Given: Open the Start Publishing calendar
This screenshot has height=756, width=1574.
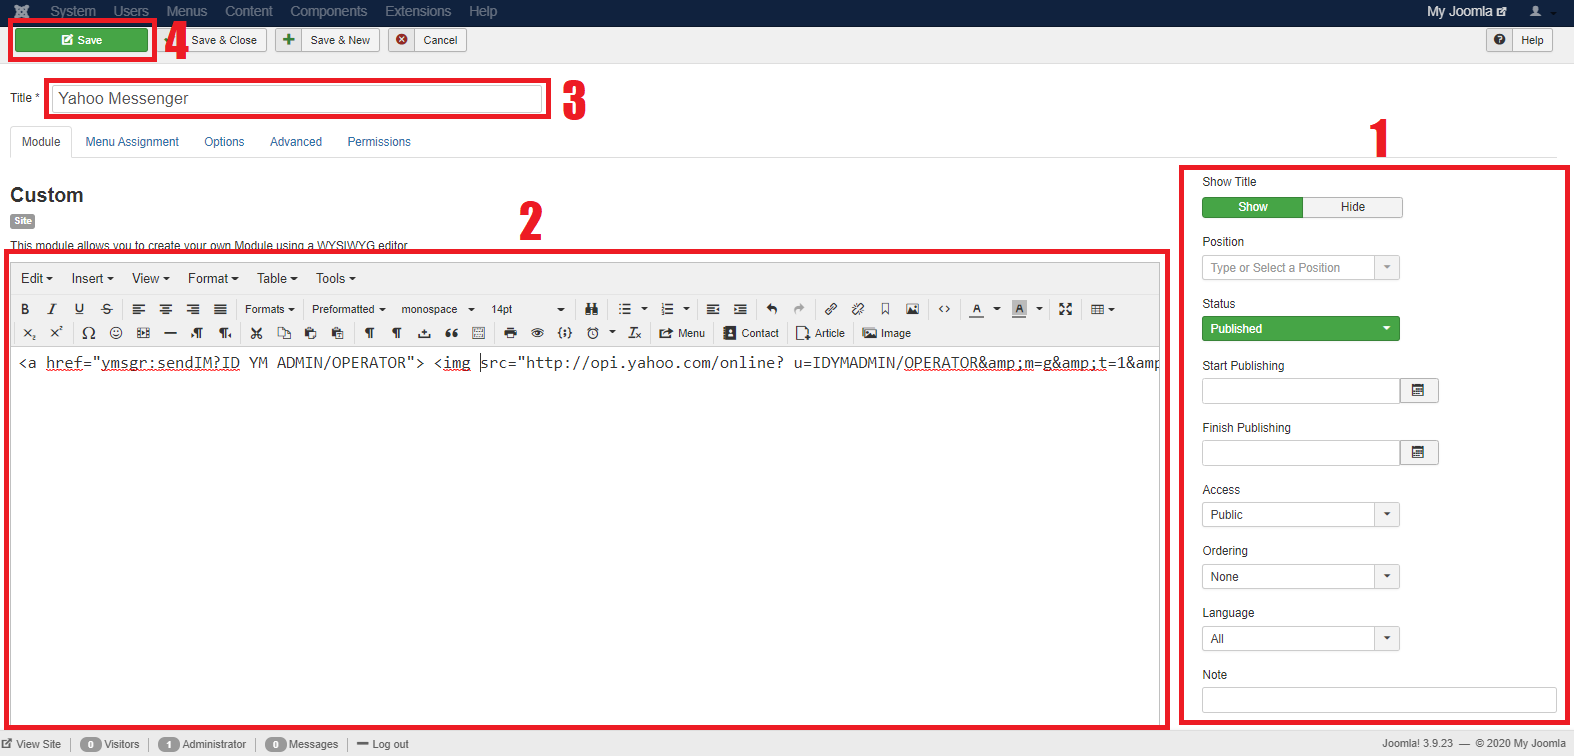Looking at the screenshot, I should tap(1418, 391).
